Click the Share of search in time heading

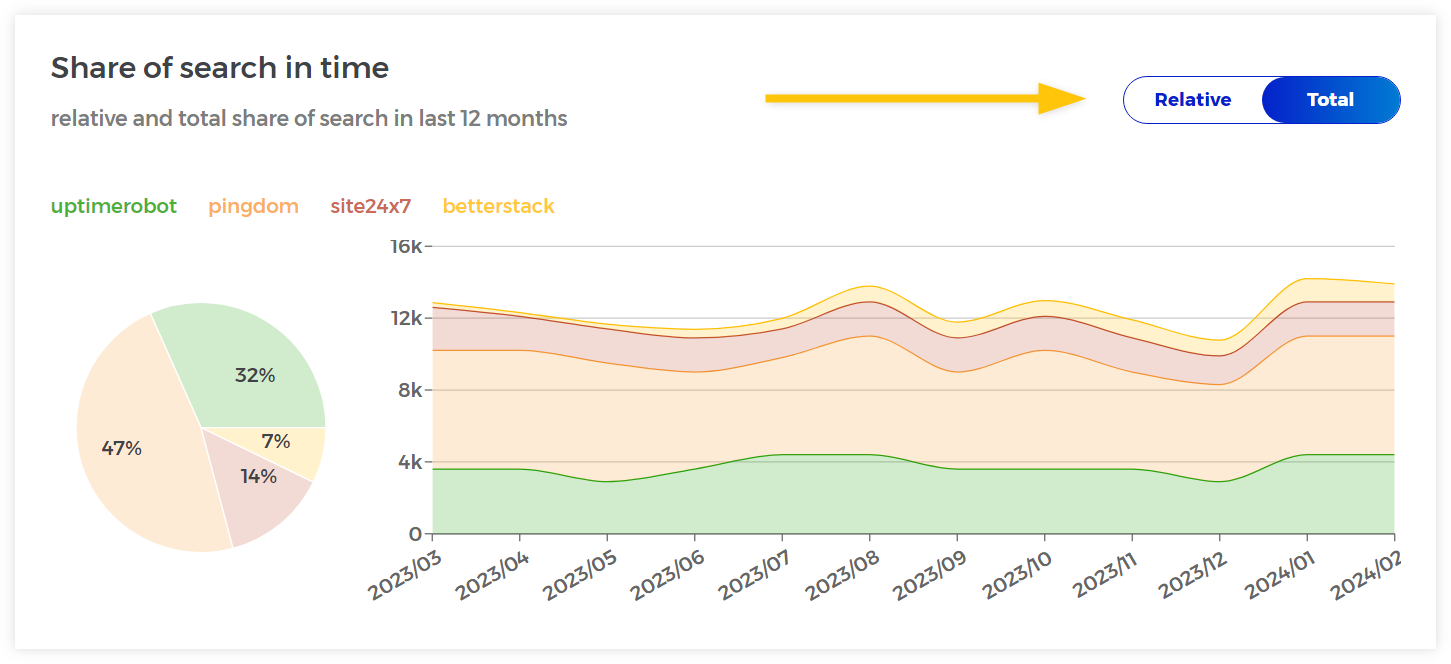[x=221, y=68]
